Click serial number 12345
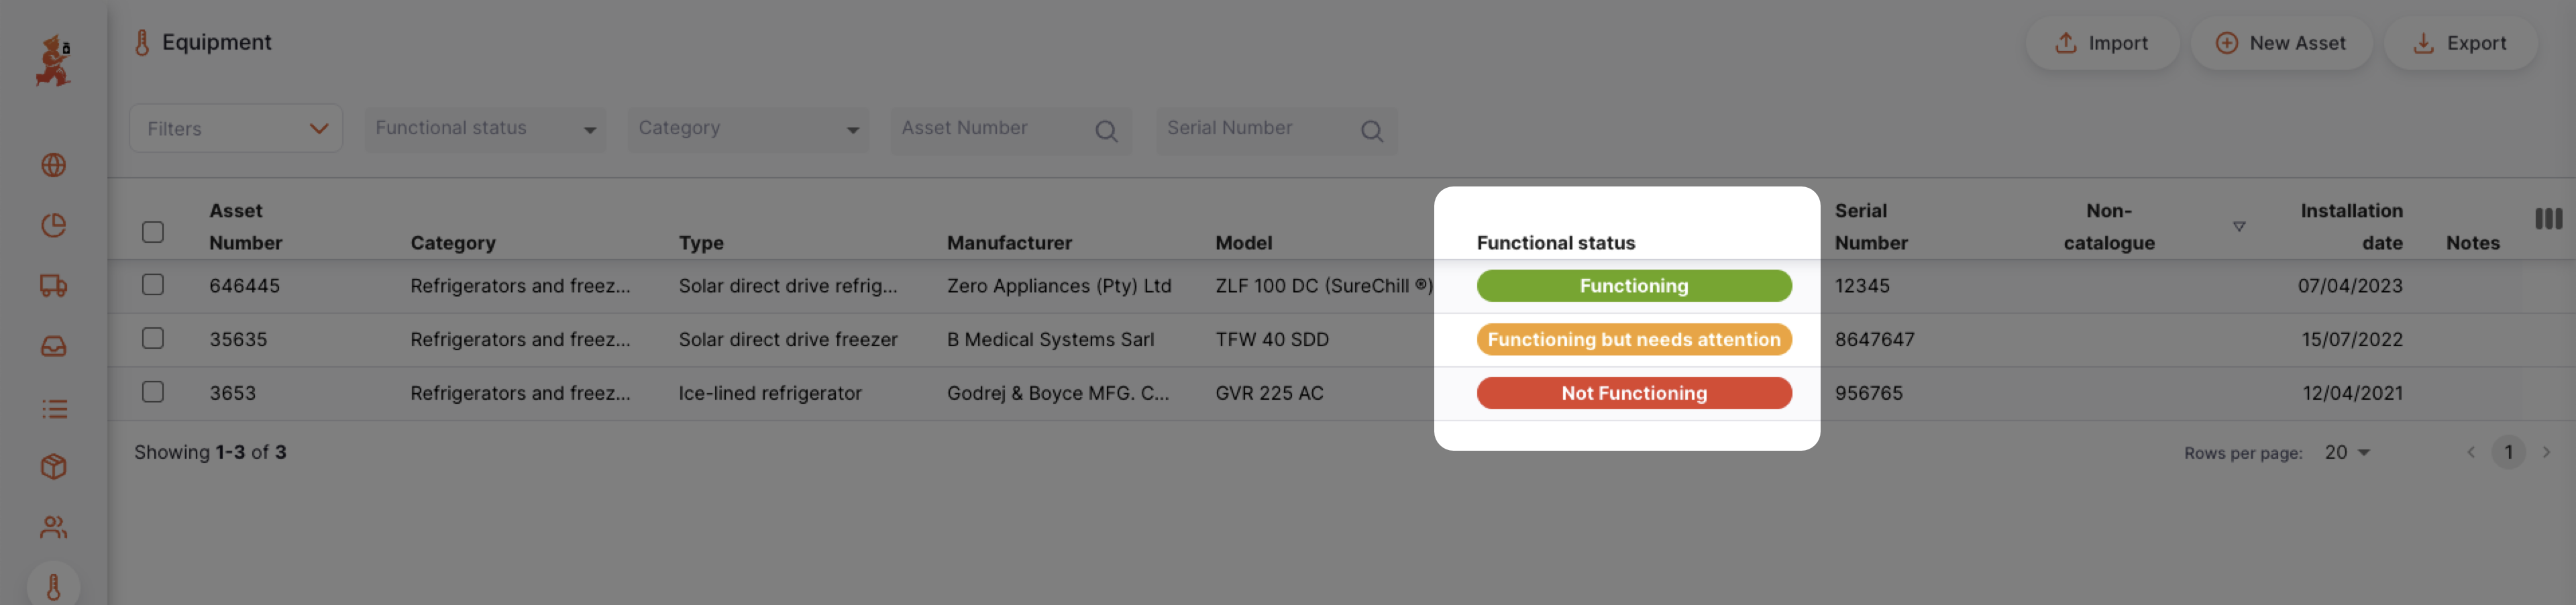Screen dimensions: 2576x605 click(1862, 286)
